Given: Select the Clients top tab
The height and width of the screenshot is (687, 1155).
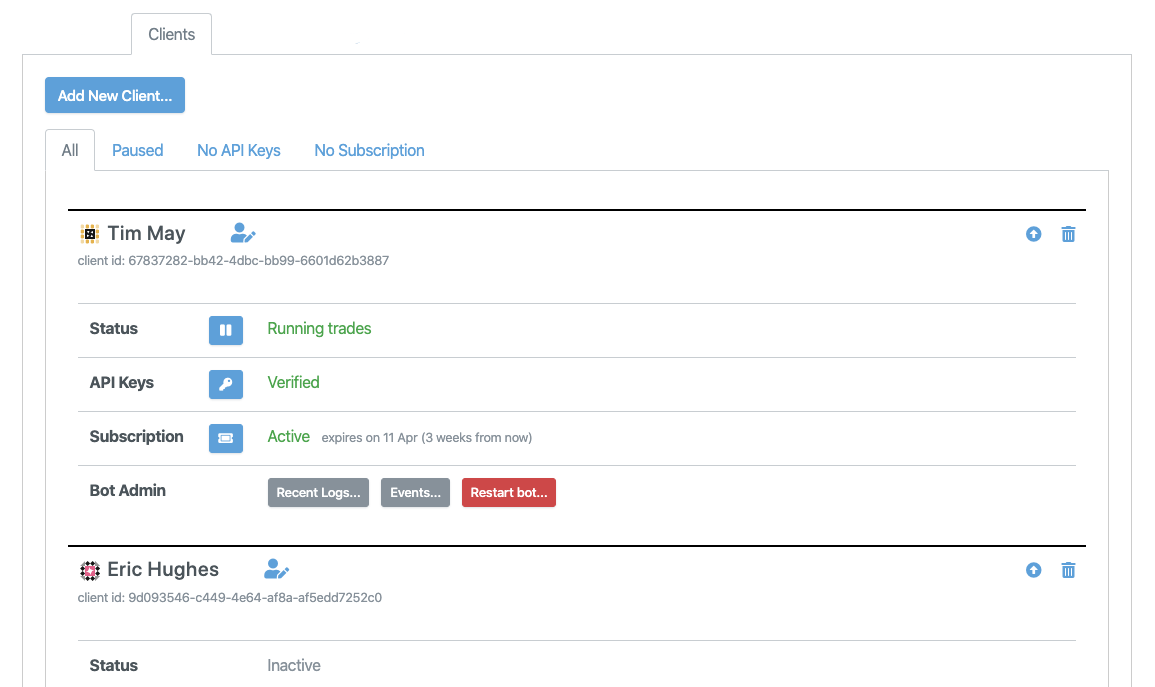Looking at the screenshot, I should (171, 34).
